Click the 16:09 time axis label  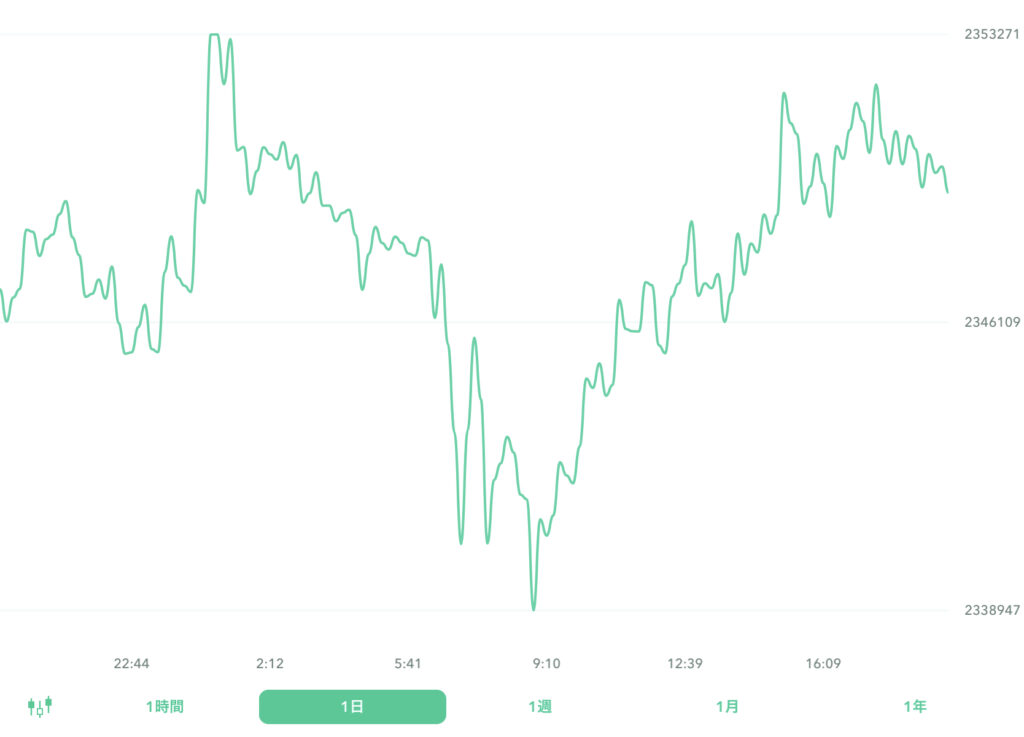tap(823, 663)
